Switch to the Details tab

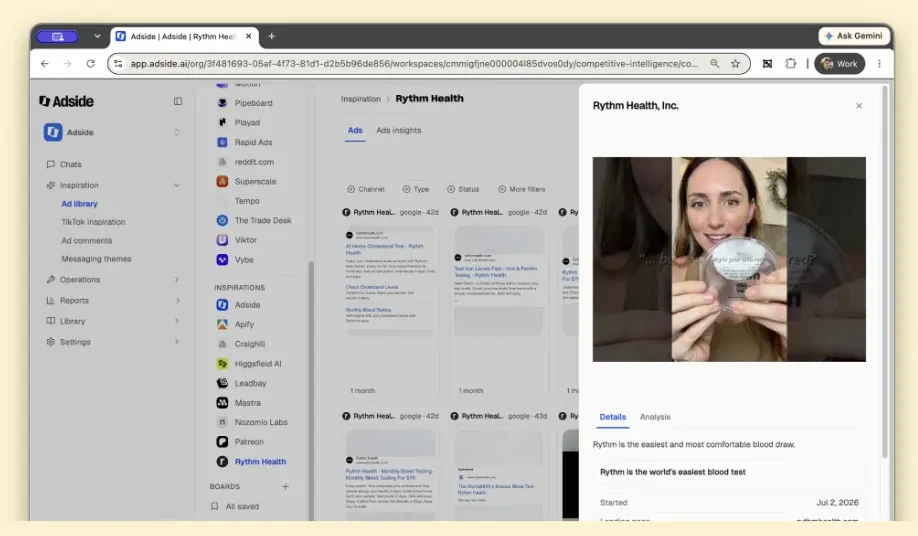pos(612,417)
